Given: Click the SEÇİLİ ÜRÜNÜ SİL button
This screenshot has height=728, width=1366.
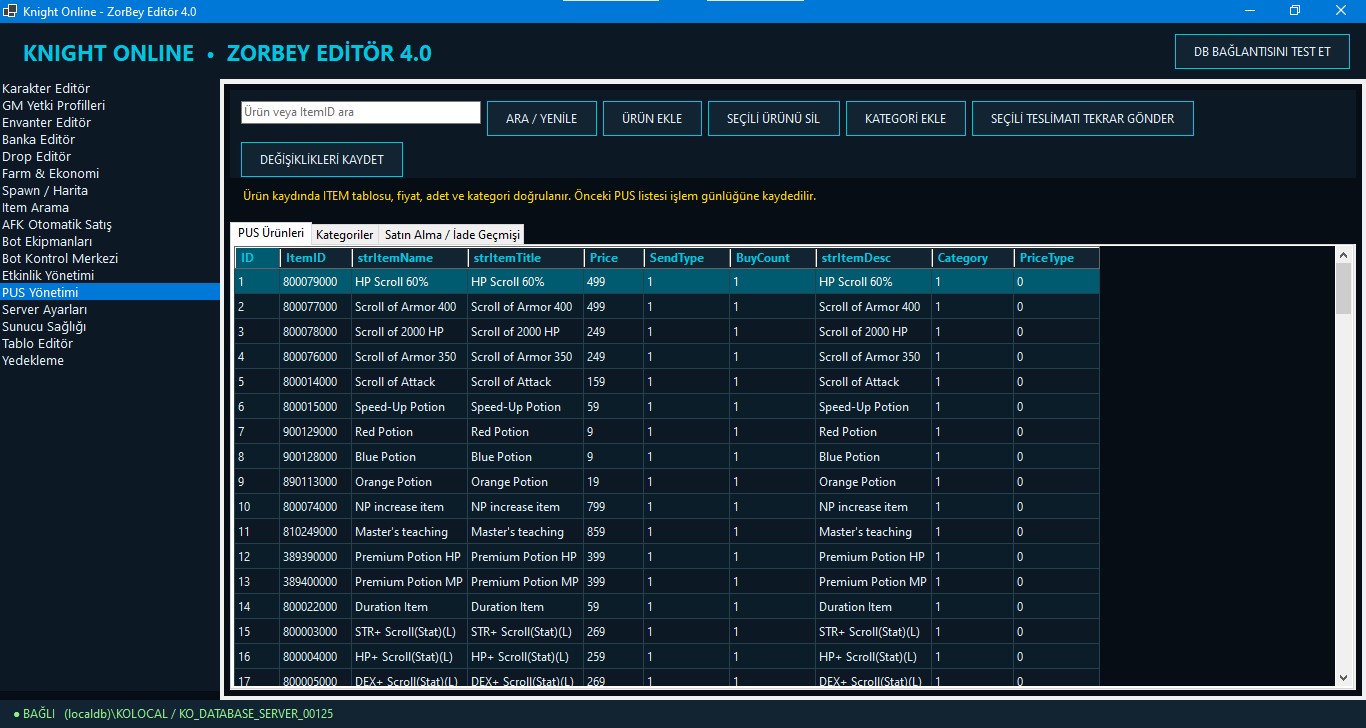Looking at the screenshot, I should (x=773, y=118).
